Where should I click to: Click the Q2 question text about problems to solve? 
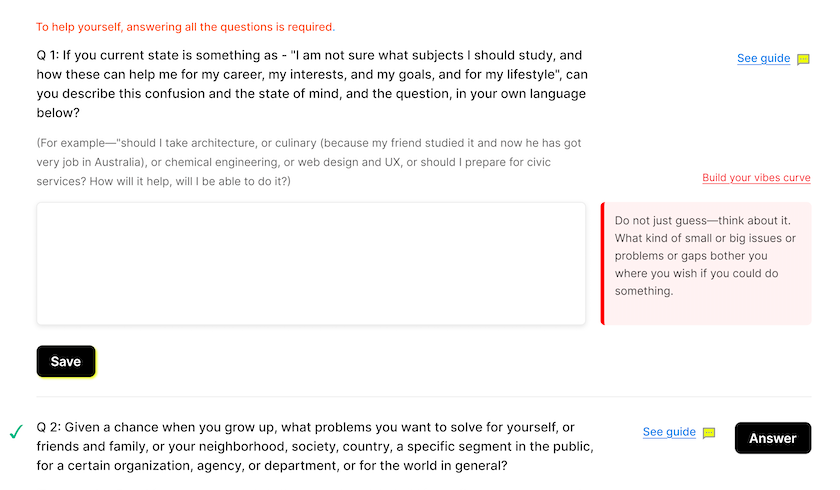(x=315, y=447)
